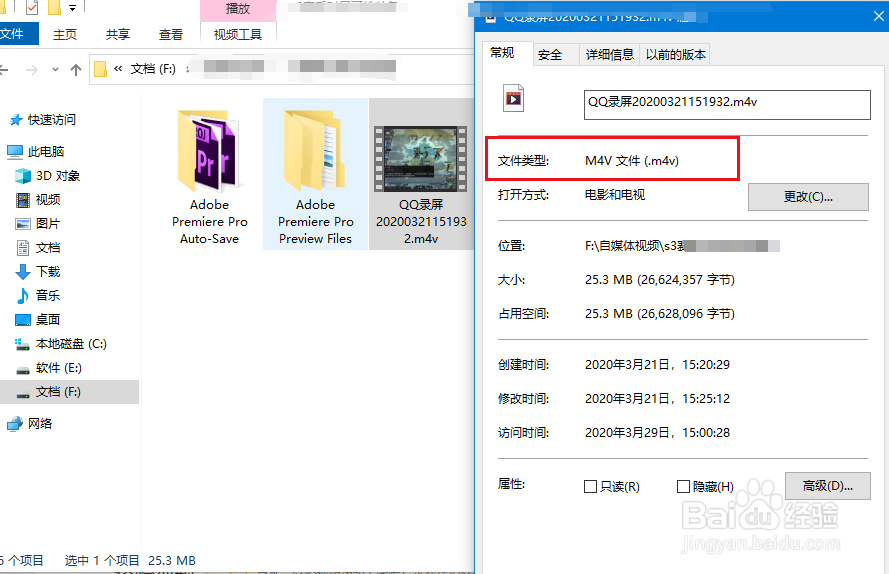
Task: Click the 视频 filmstrip icon in sidebar
Action: (23, 200)
